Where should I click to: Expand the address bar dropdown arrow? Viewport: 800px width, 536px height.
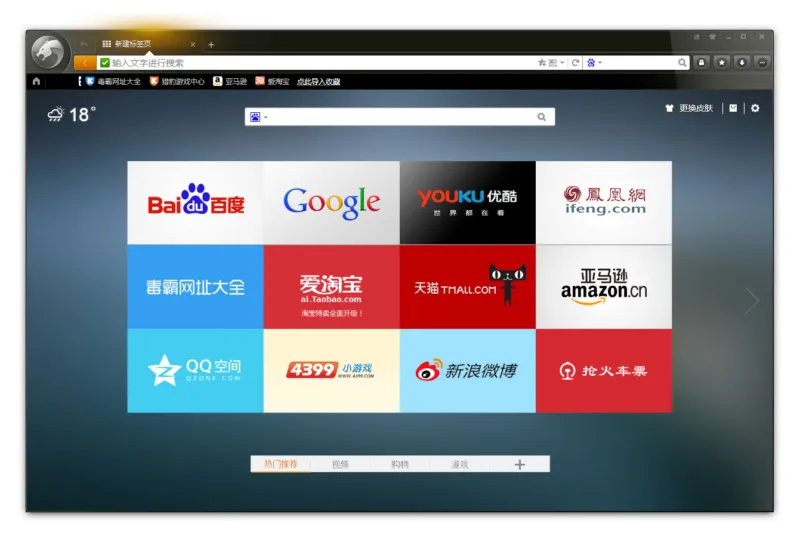[562, 62]
